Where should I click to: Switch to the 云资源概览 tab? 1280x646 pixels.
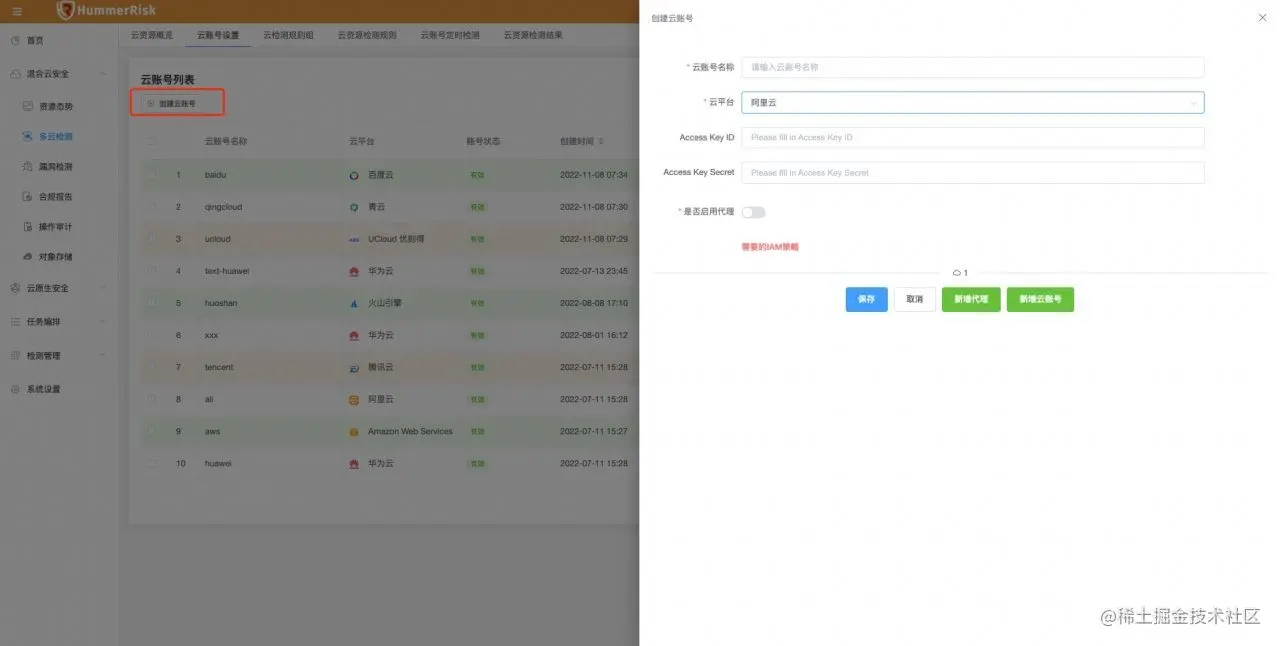point(152,35)
